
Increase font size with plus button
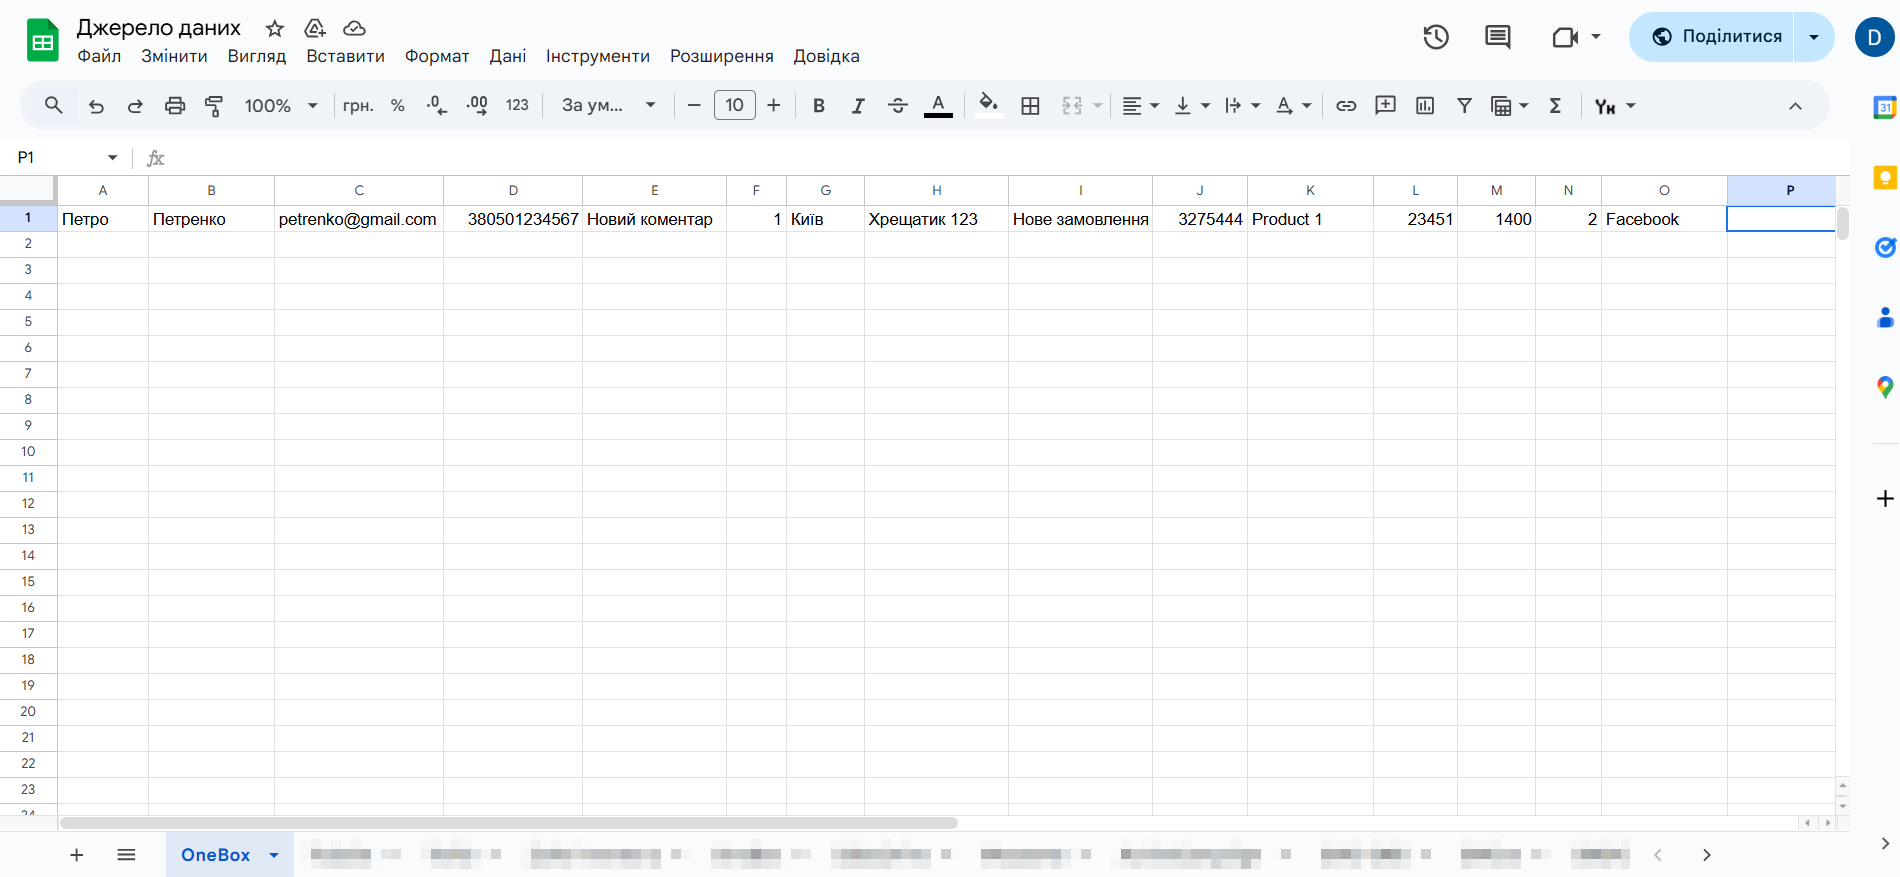coord(774,105)
